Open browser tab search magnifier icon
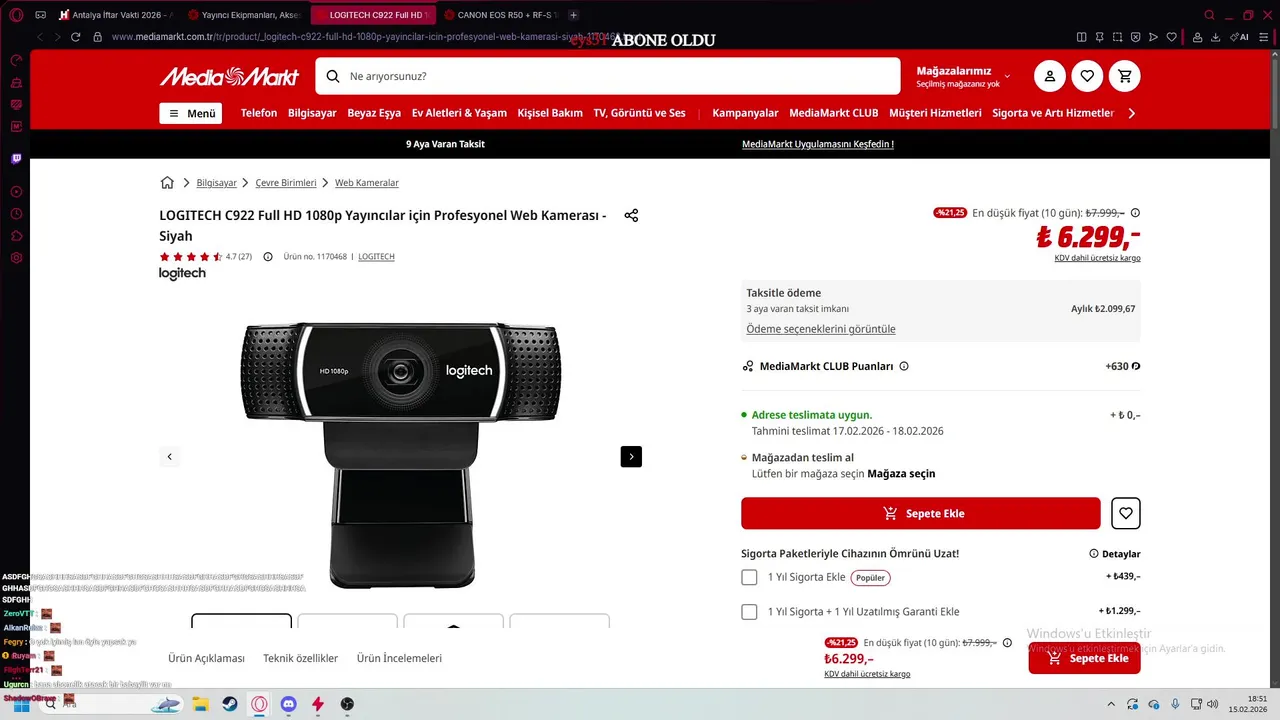The image size is (1280, 720). tap(1210, 15)
